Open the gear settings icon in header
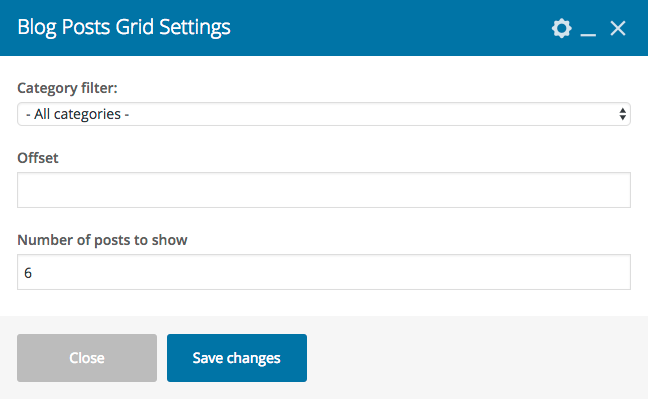The width and height of the screenshot is (648, 399). [x=561, y=28]
